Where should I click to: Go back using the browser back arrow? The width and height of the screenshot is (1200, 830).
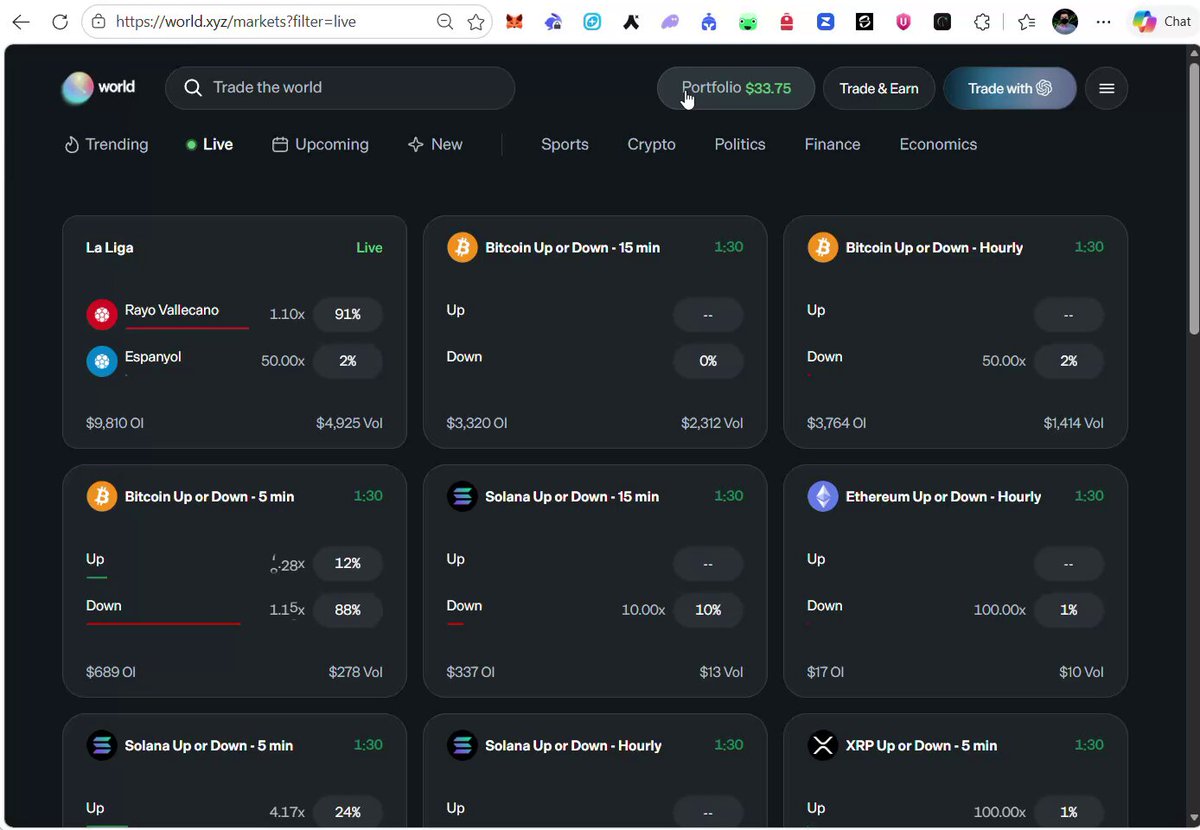(x=21, y=21)
